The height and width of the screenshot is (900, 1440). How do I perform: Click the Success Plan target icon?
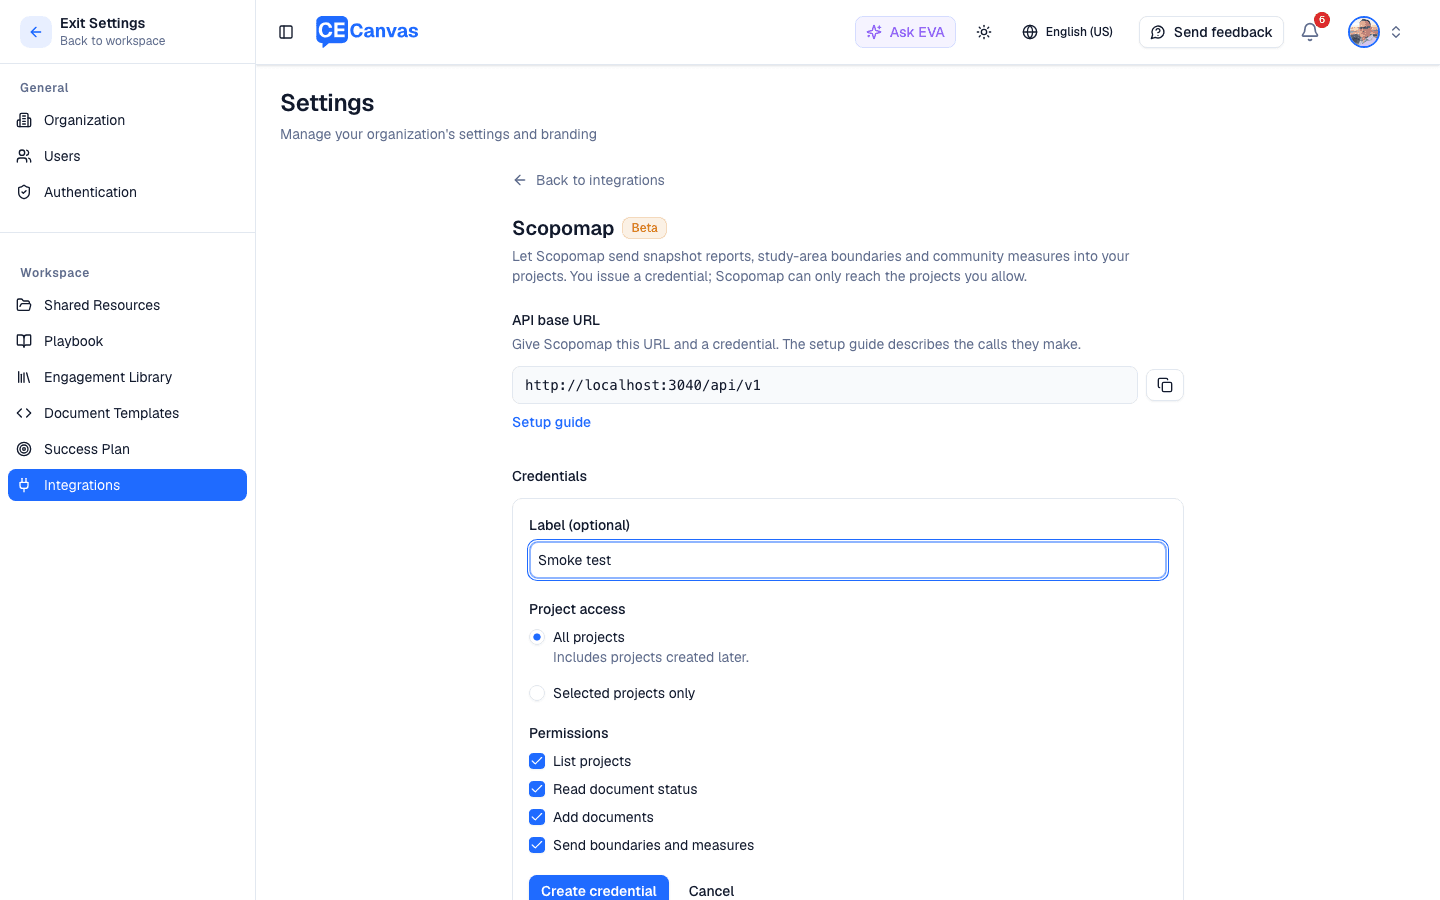(x=24, y=449)
